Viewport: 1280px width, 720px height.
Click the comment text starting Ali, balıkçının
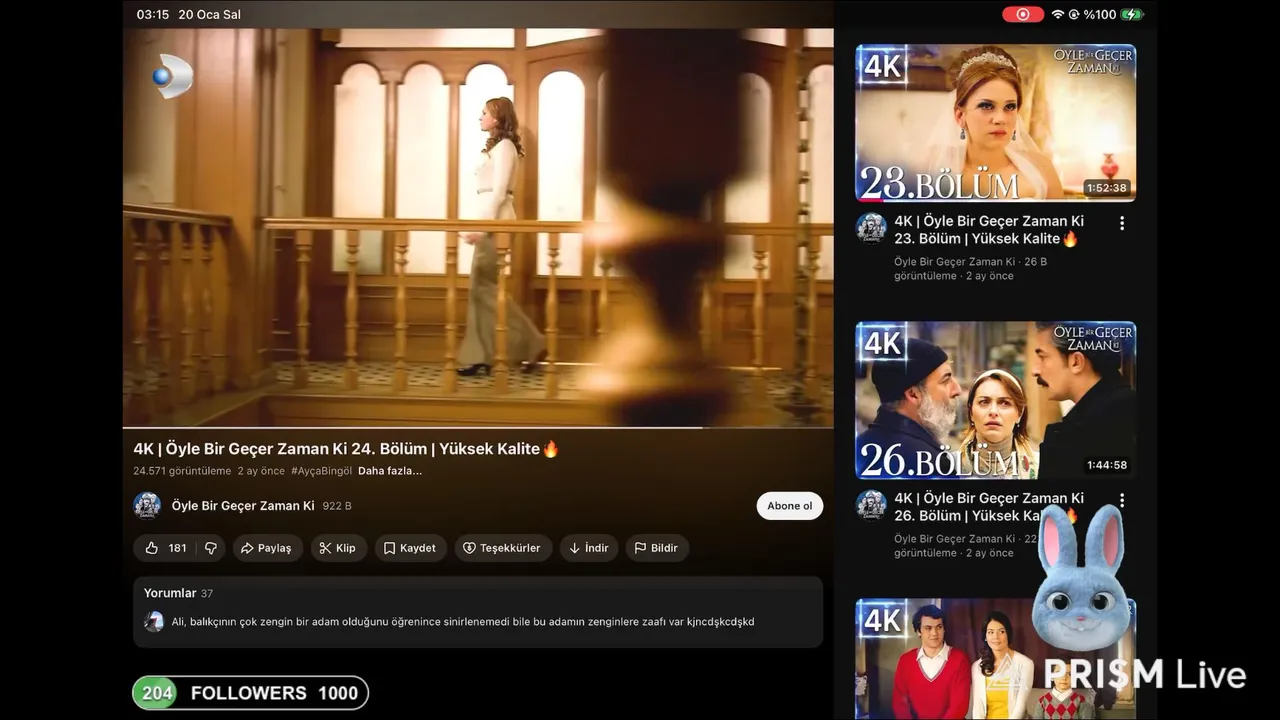coord(463,622)
